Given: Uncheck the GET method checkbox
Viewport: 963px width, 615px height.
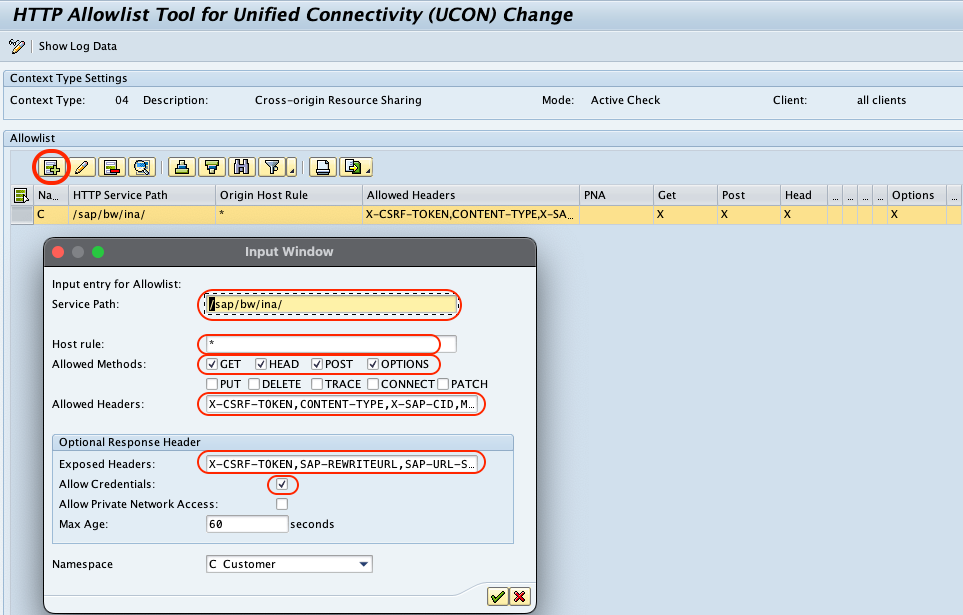Looking at the screenshot, I should click(212, 364).
